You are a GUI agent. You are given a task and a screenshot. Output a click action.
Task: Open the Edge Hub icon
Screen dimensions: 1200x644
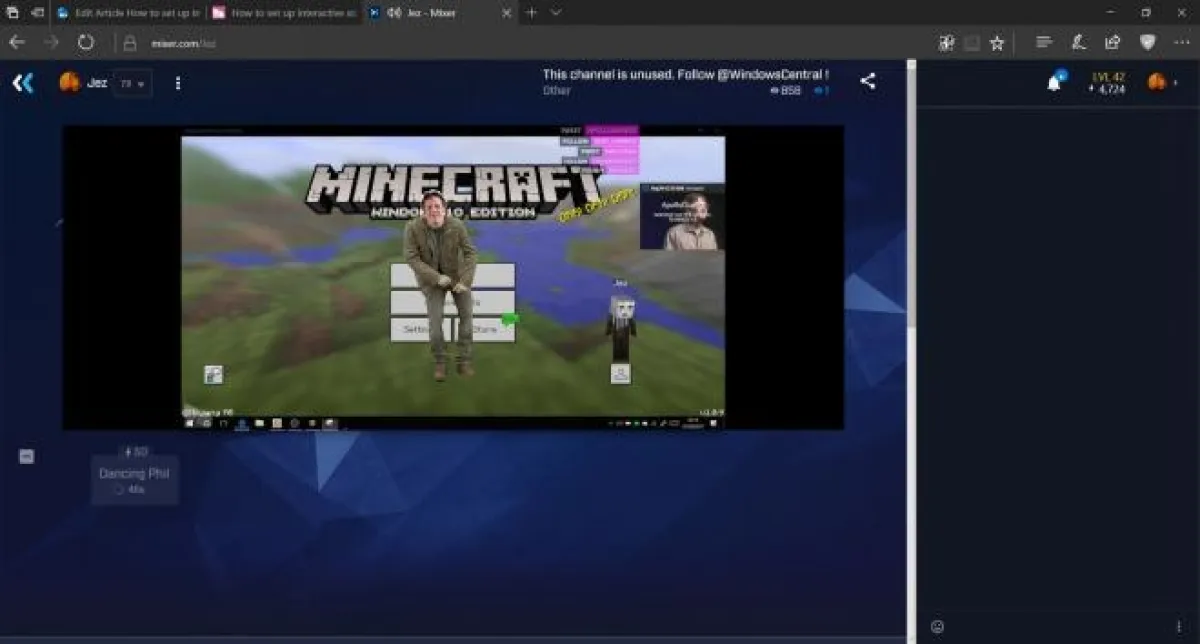pos(1044,43)
